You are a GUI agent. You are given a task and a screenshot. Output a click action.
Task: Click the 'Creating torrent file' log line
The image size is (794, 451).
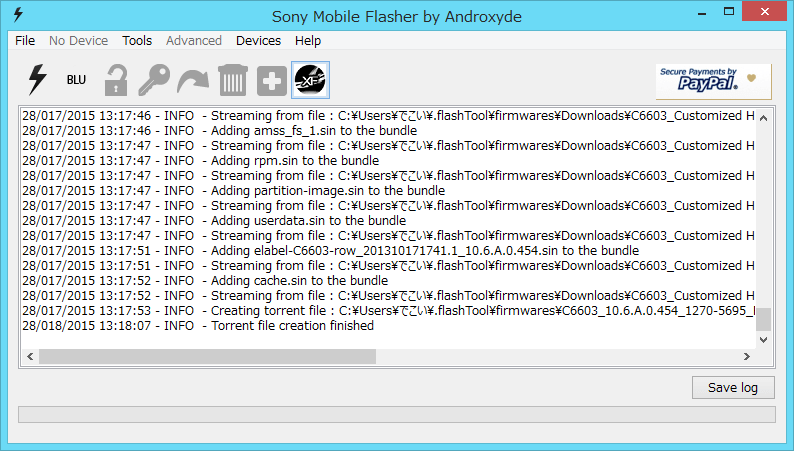tap(388, 310)
